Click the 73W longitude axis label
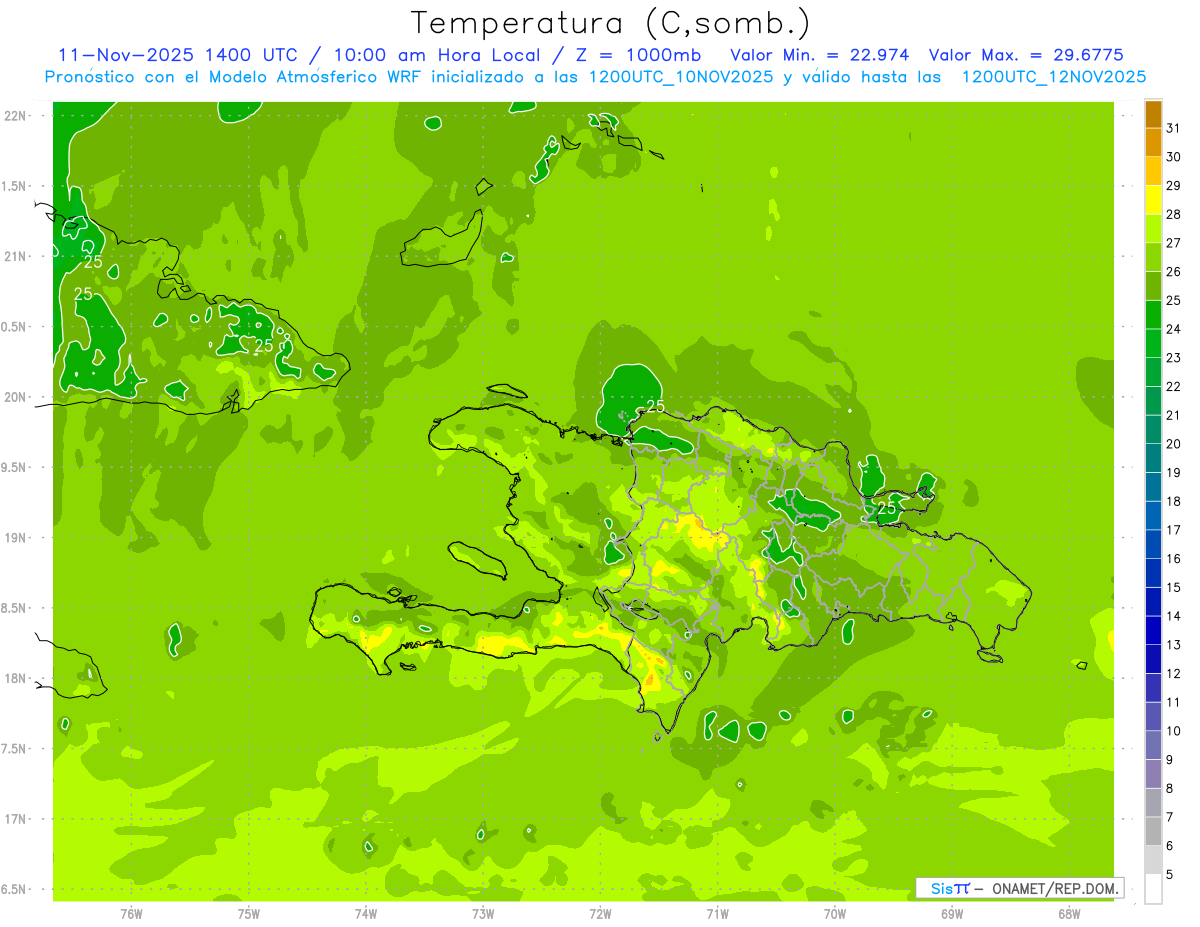Viewport: 1200px width, 927px height. (483, 914)
